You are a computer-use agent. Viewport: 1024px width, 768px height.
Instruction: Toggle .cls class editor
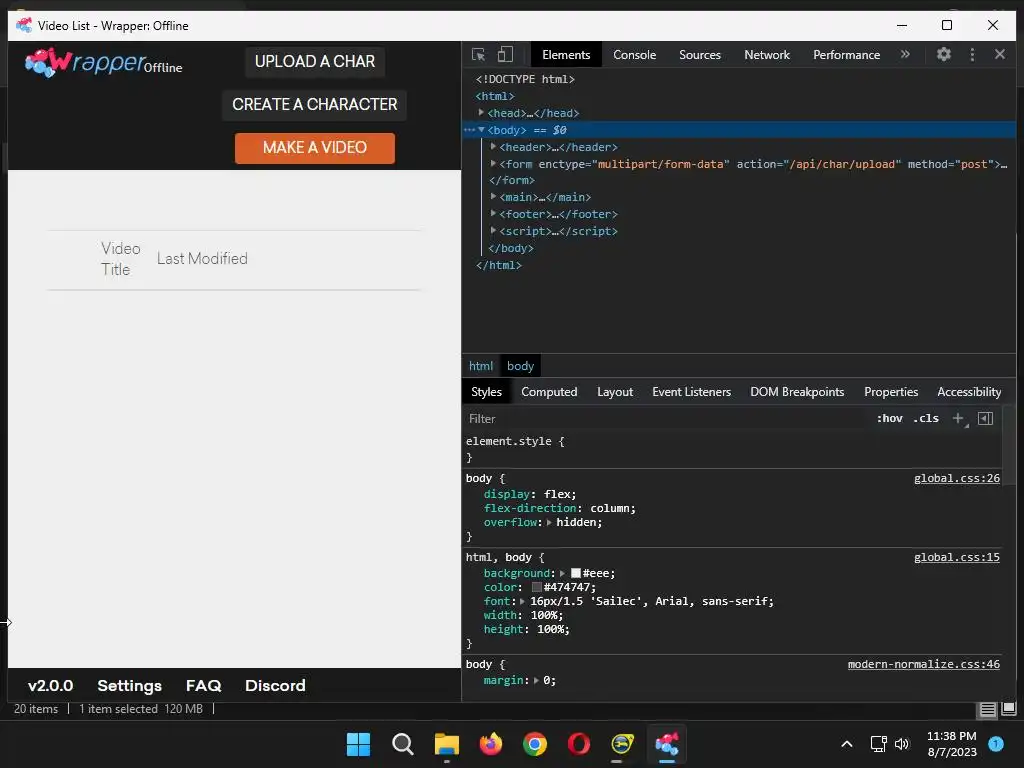(926, 419)
